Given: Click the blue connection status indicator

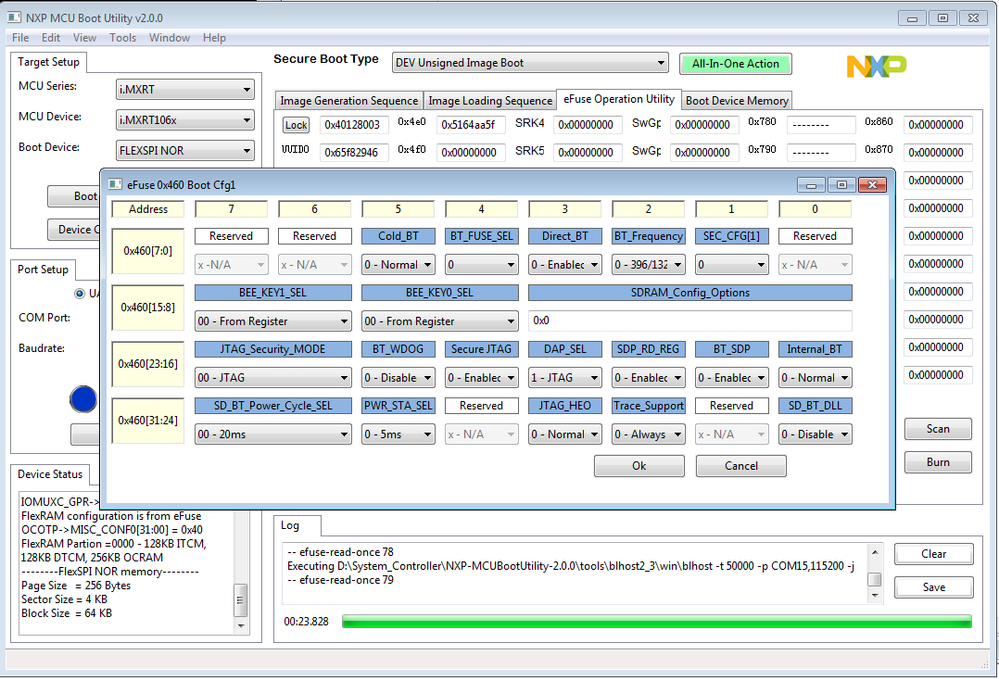Looking at the screenshot, I should pyautogui.click(x=83, y=399).
